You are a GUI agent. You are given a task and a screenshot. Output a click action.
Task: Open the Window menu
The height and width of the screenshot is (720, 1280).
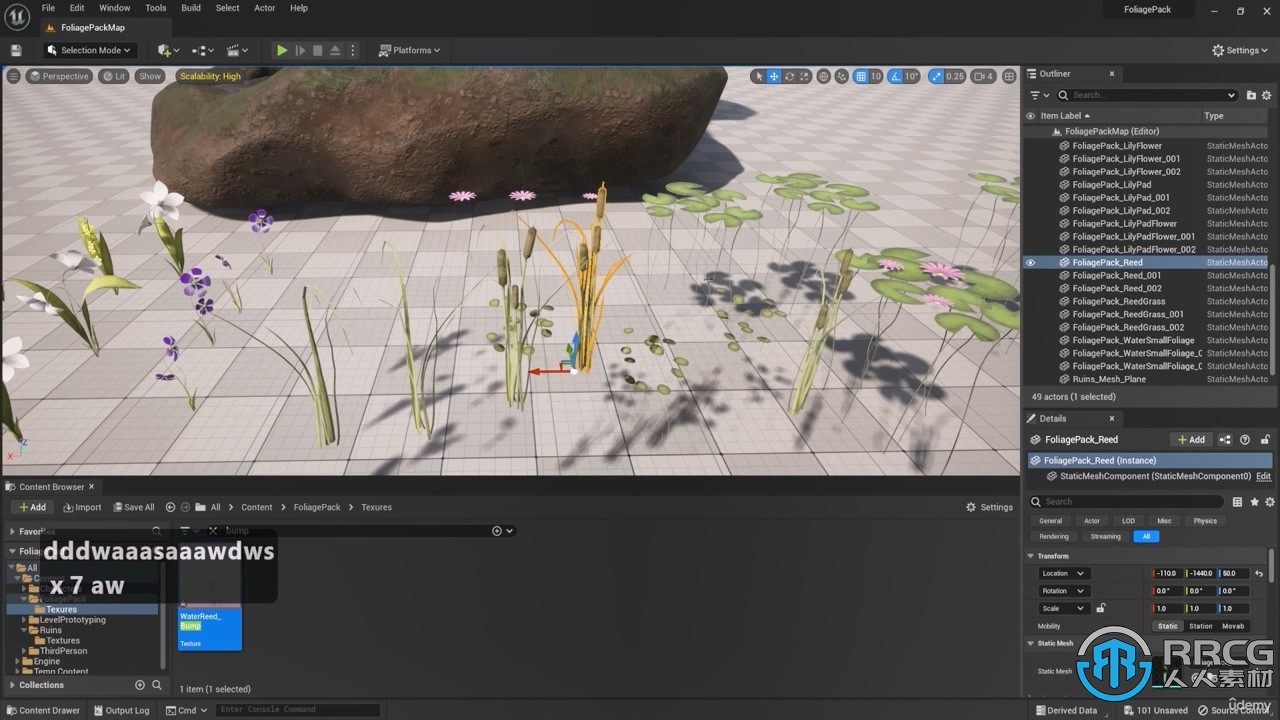coord(114,8)
